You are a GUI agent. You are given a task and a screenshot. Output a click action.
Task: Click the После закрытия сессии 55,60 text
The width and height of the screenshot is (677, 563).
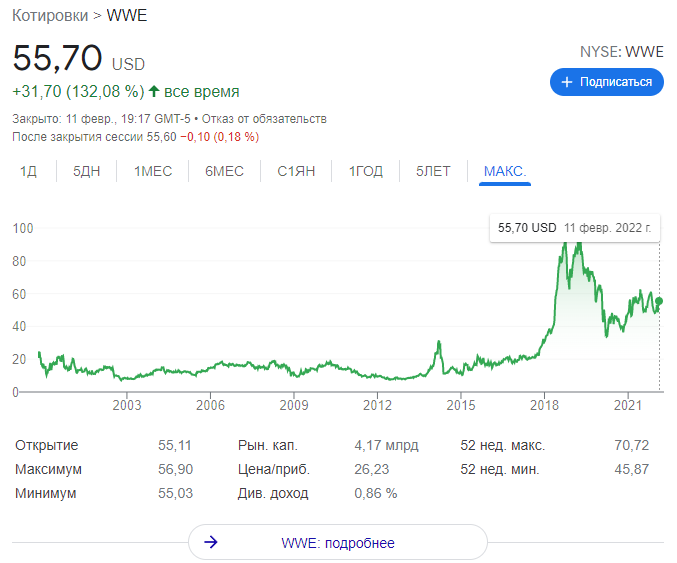[94, 137]
